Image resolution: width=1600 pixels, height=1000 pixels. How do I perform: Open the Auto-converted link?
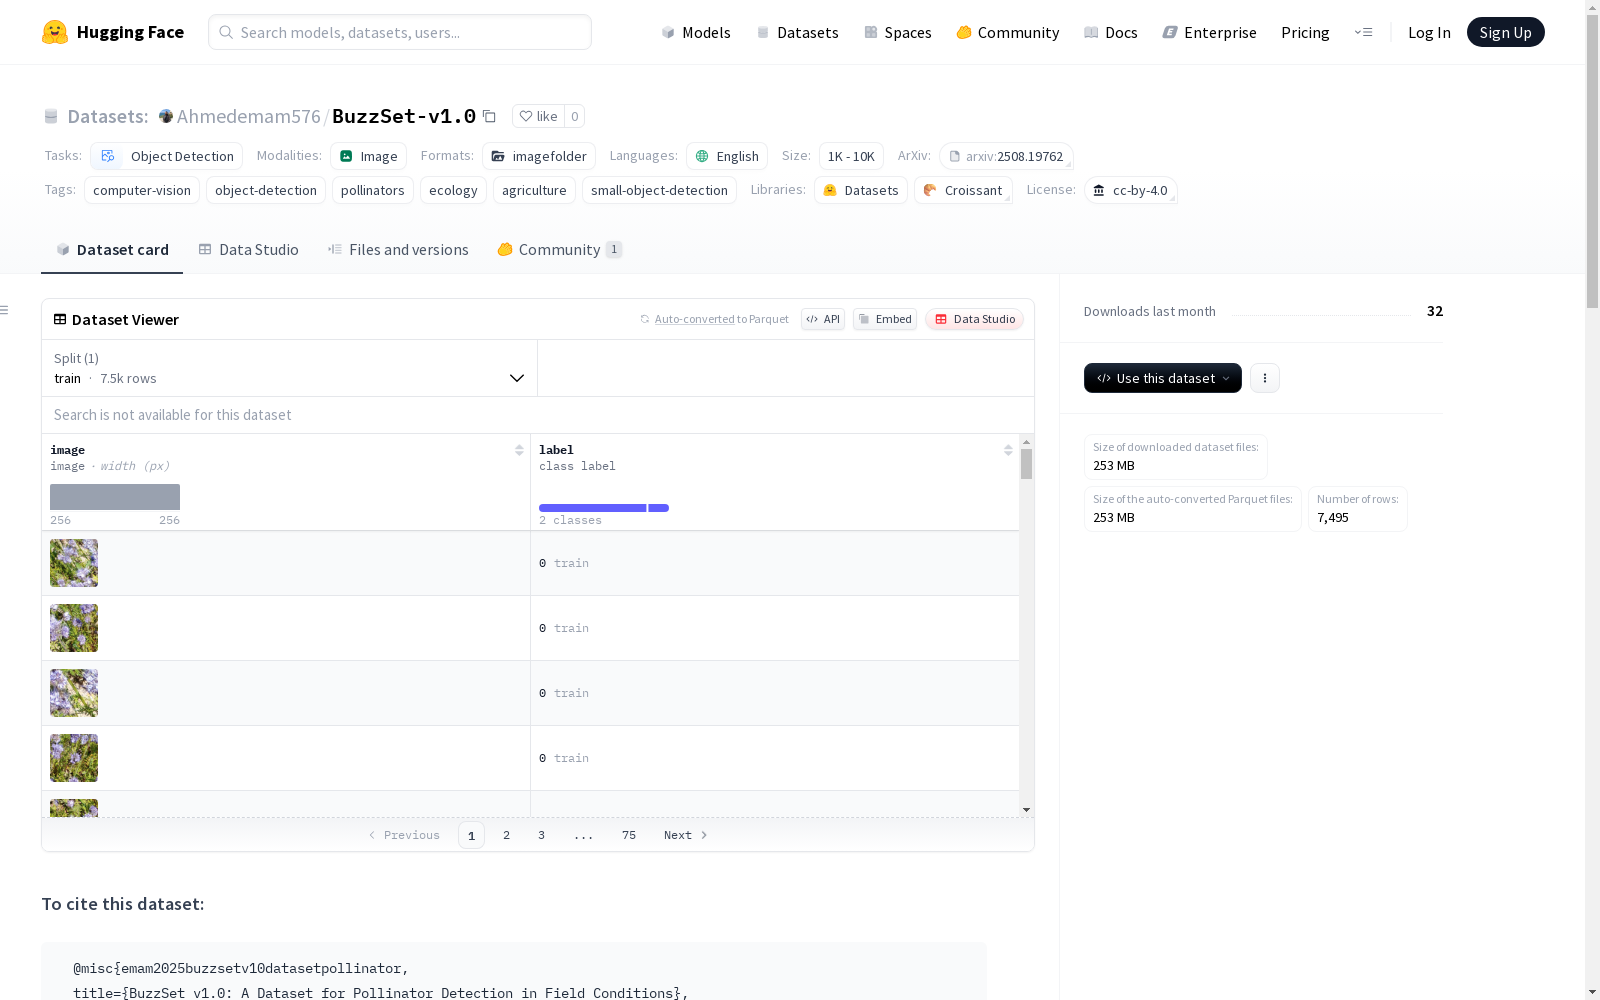coord(694,319)
